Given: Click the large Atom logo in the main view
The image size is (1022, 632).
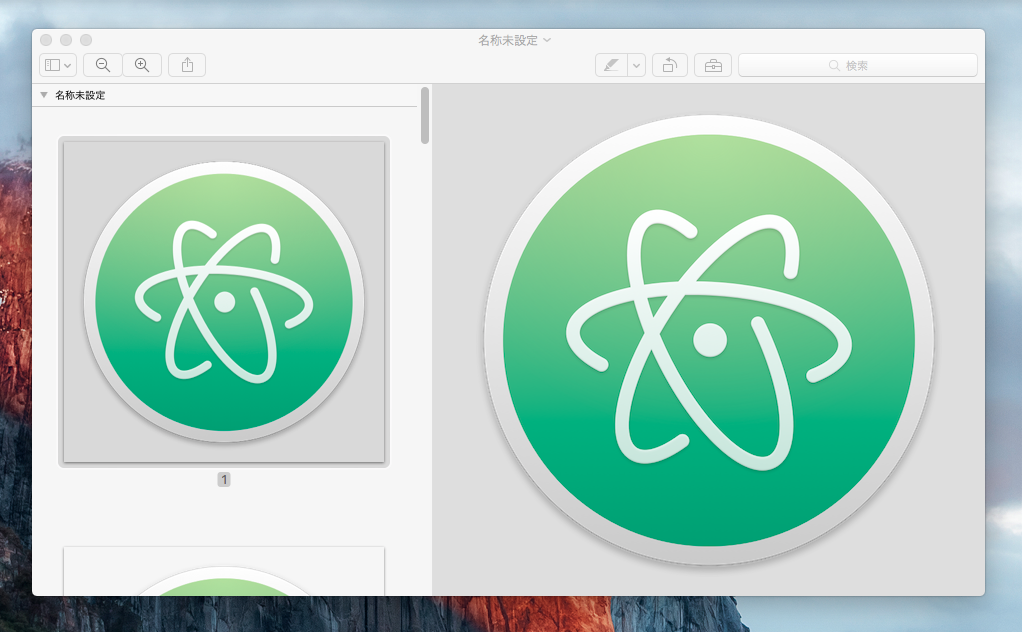Looking at the screenshot, I should point(708,340).
